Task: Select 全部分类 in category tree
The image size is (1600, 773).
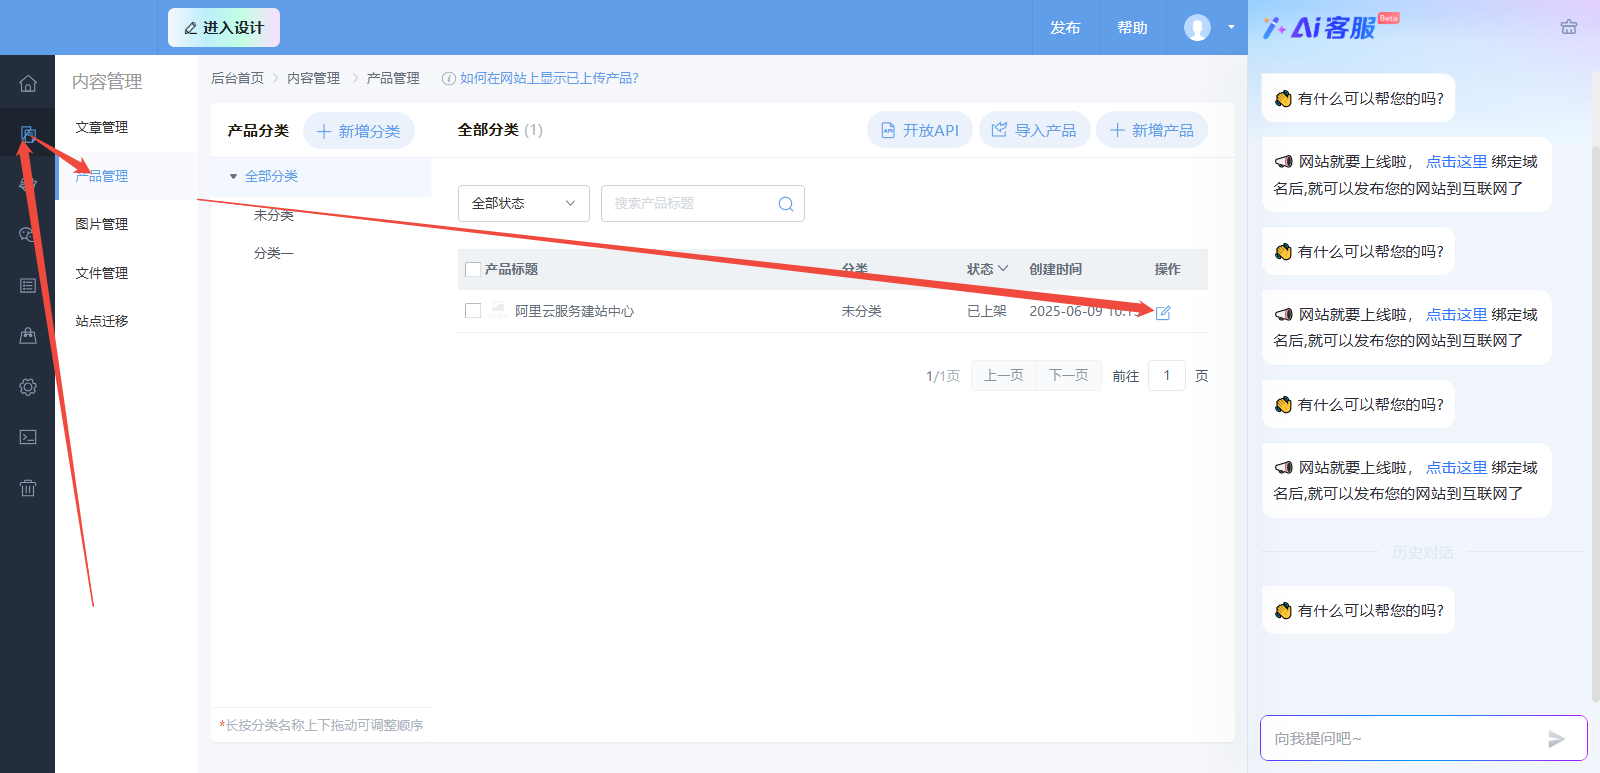Action: [272, 176]
